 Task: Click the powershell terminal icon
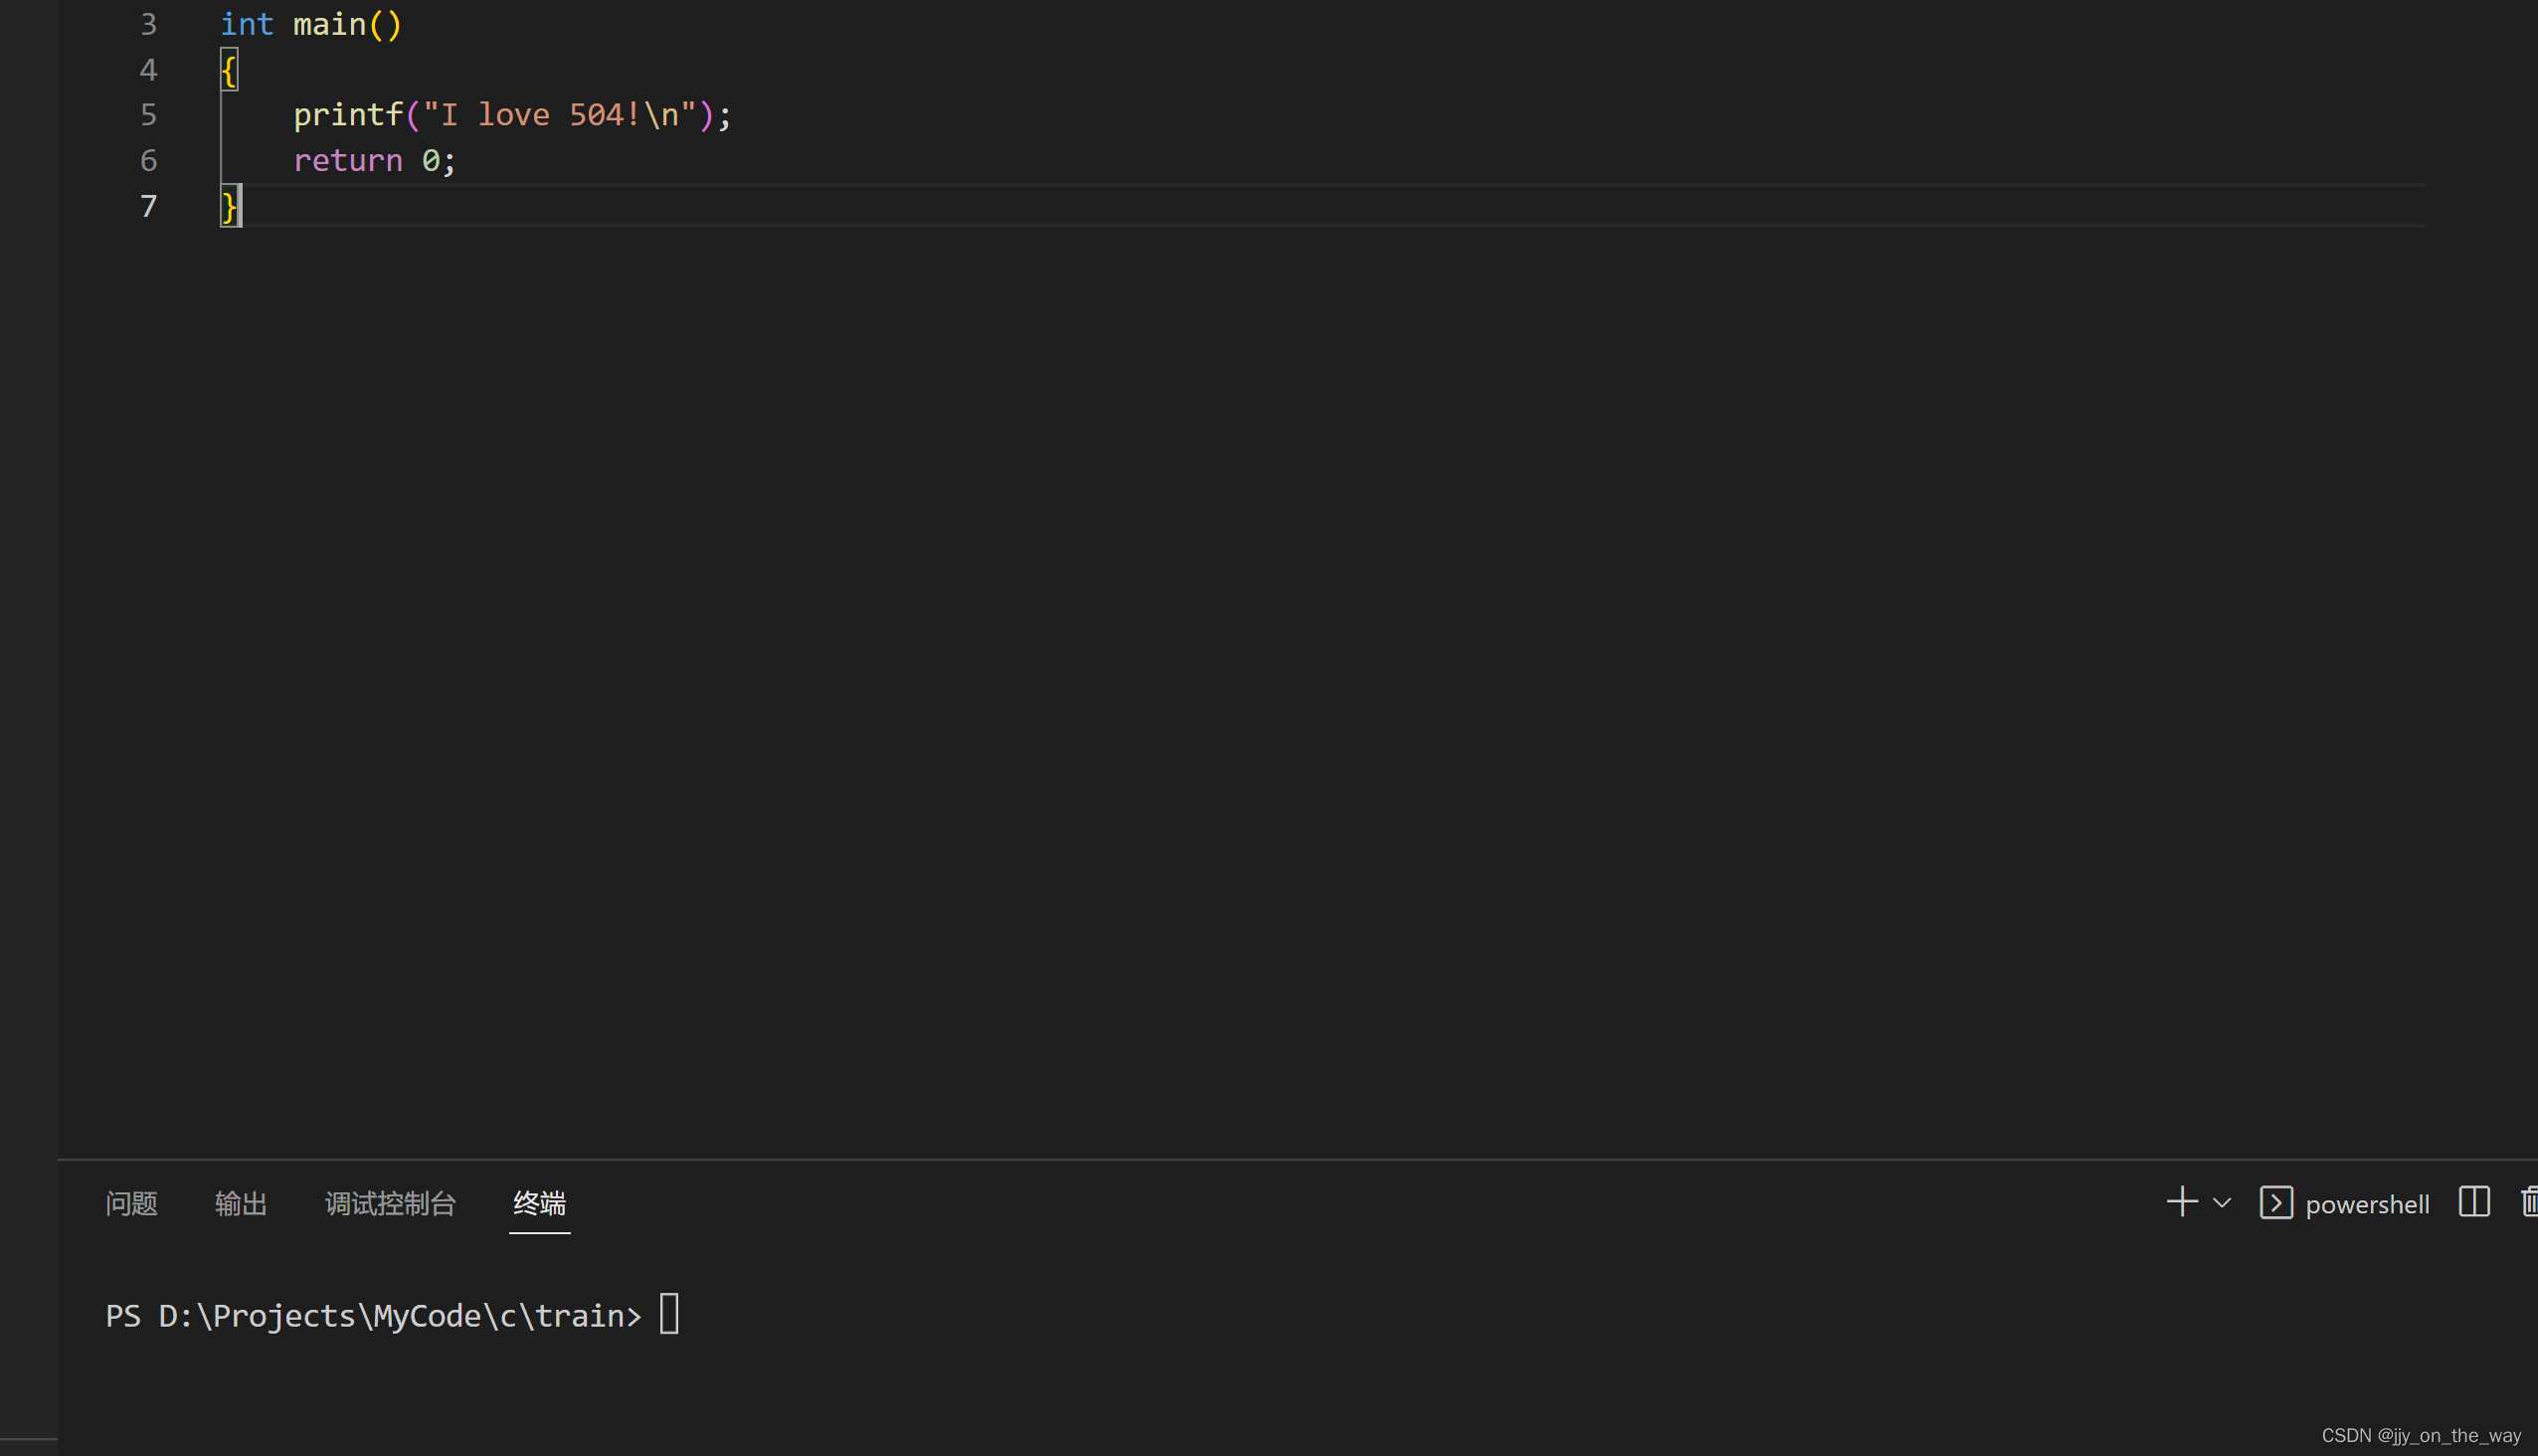[2275, 1202]
